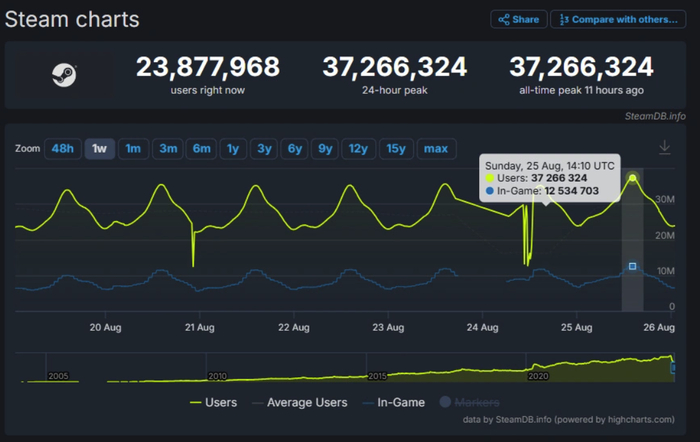This screenshot has width=700, height=442.
Task: Click the 2010 label in navigator
Action: (x=217, y=376)
